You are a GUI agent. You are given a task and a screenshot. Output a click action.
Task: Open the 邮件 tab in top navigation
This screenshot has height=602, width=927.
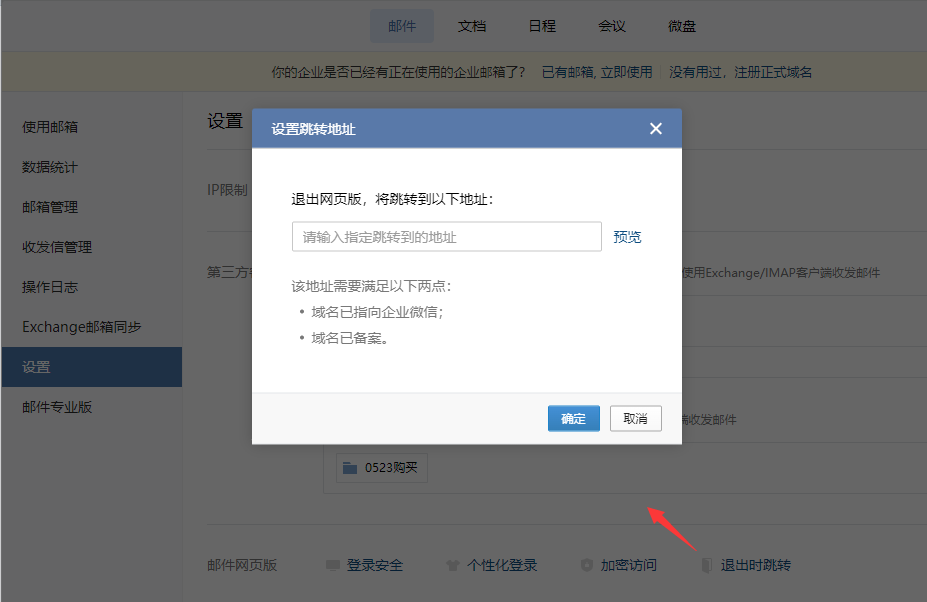click(x=402, y=26)
